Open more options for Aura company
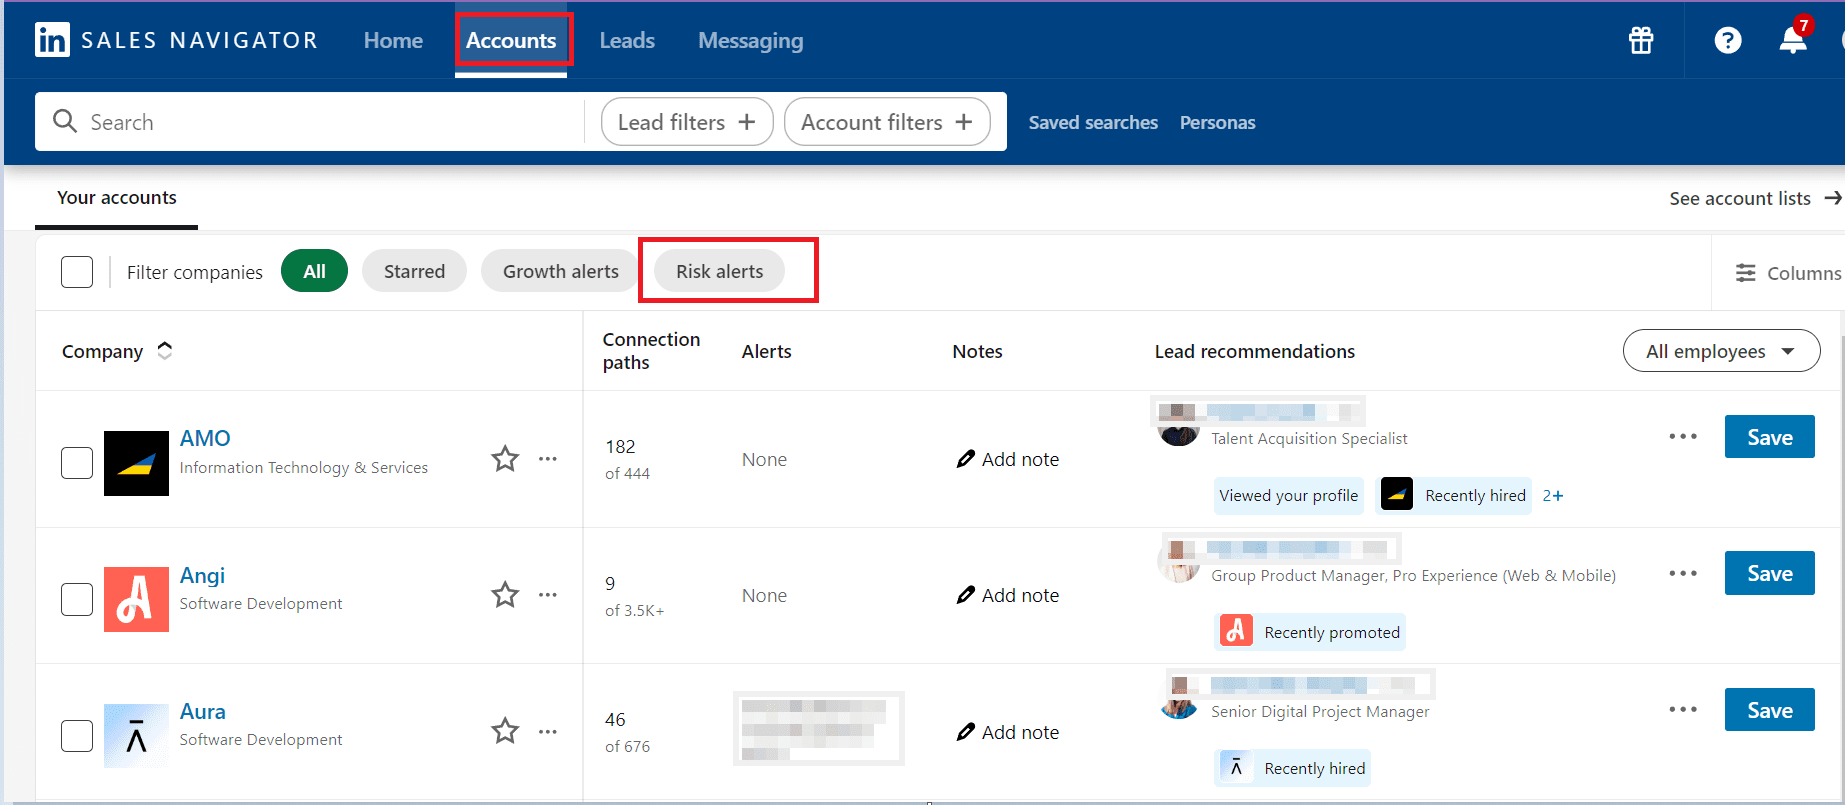Image resolution: width=1845 pixels, height=805 pixels. (x=548, y=732)
